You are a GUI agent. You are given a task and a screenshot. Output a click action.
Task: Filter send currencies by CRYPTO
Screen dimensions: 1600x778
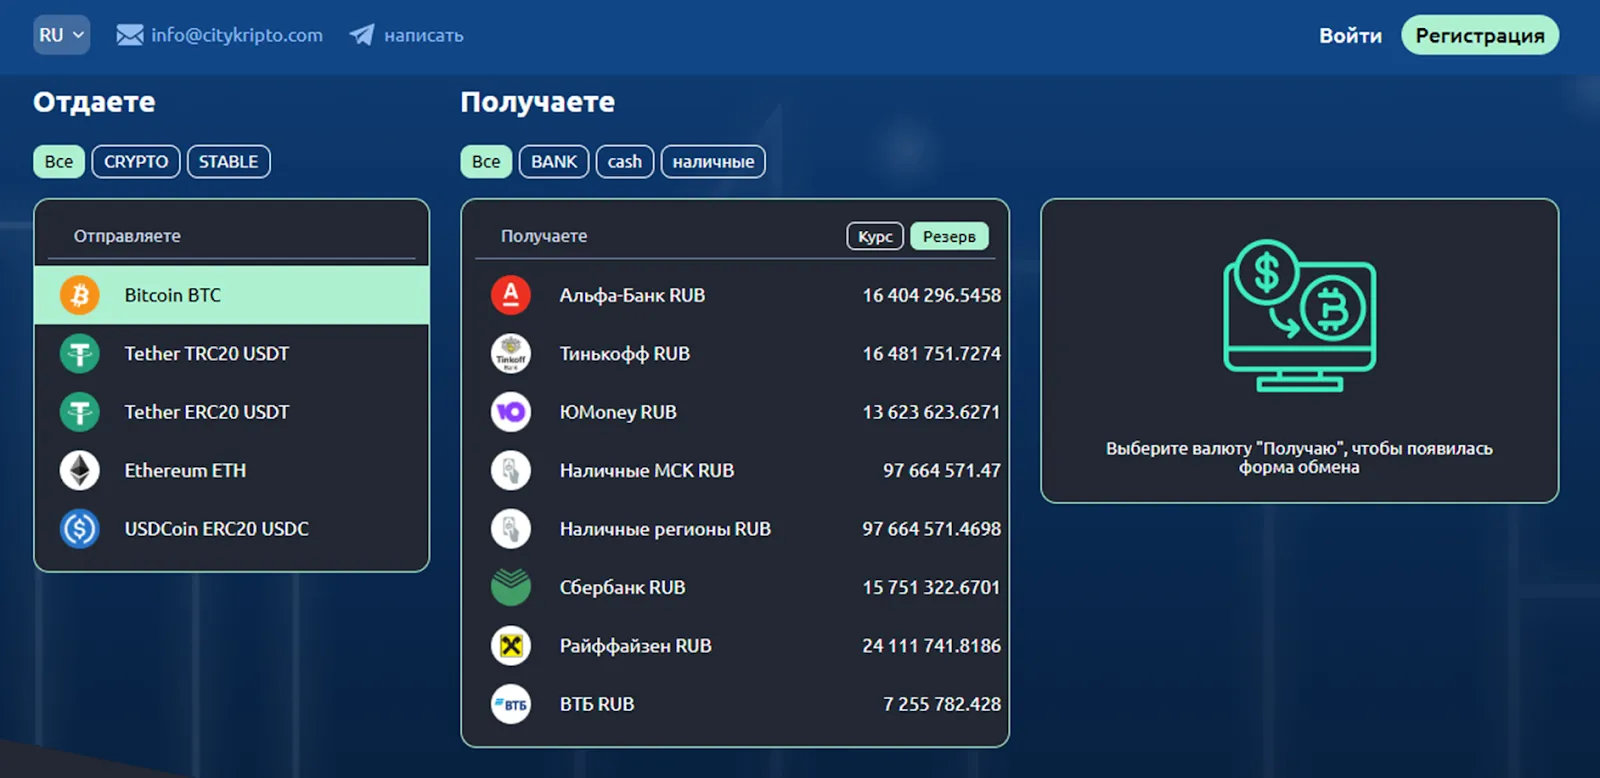136,162
